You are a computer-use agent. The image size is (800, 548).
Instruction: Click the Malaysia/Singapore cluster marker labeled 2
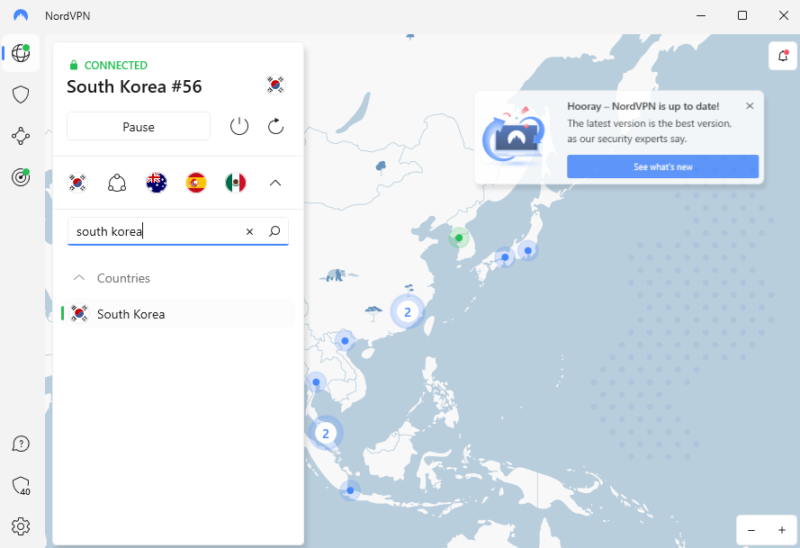click(x=326, y=434)
